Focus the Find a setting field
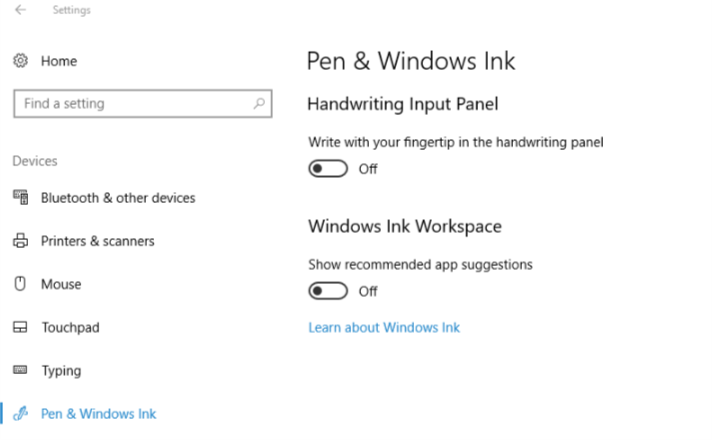The image size is (712, 440). 143,104
